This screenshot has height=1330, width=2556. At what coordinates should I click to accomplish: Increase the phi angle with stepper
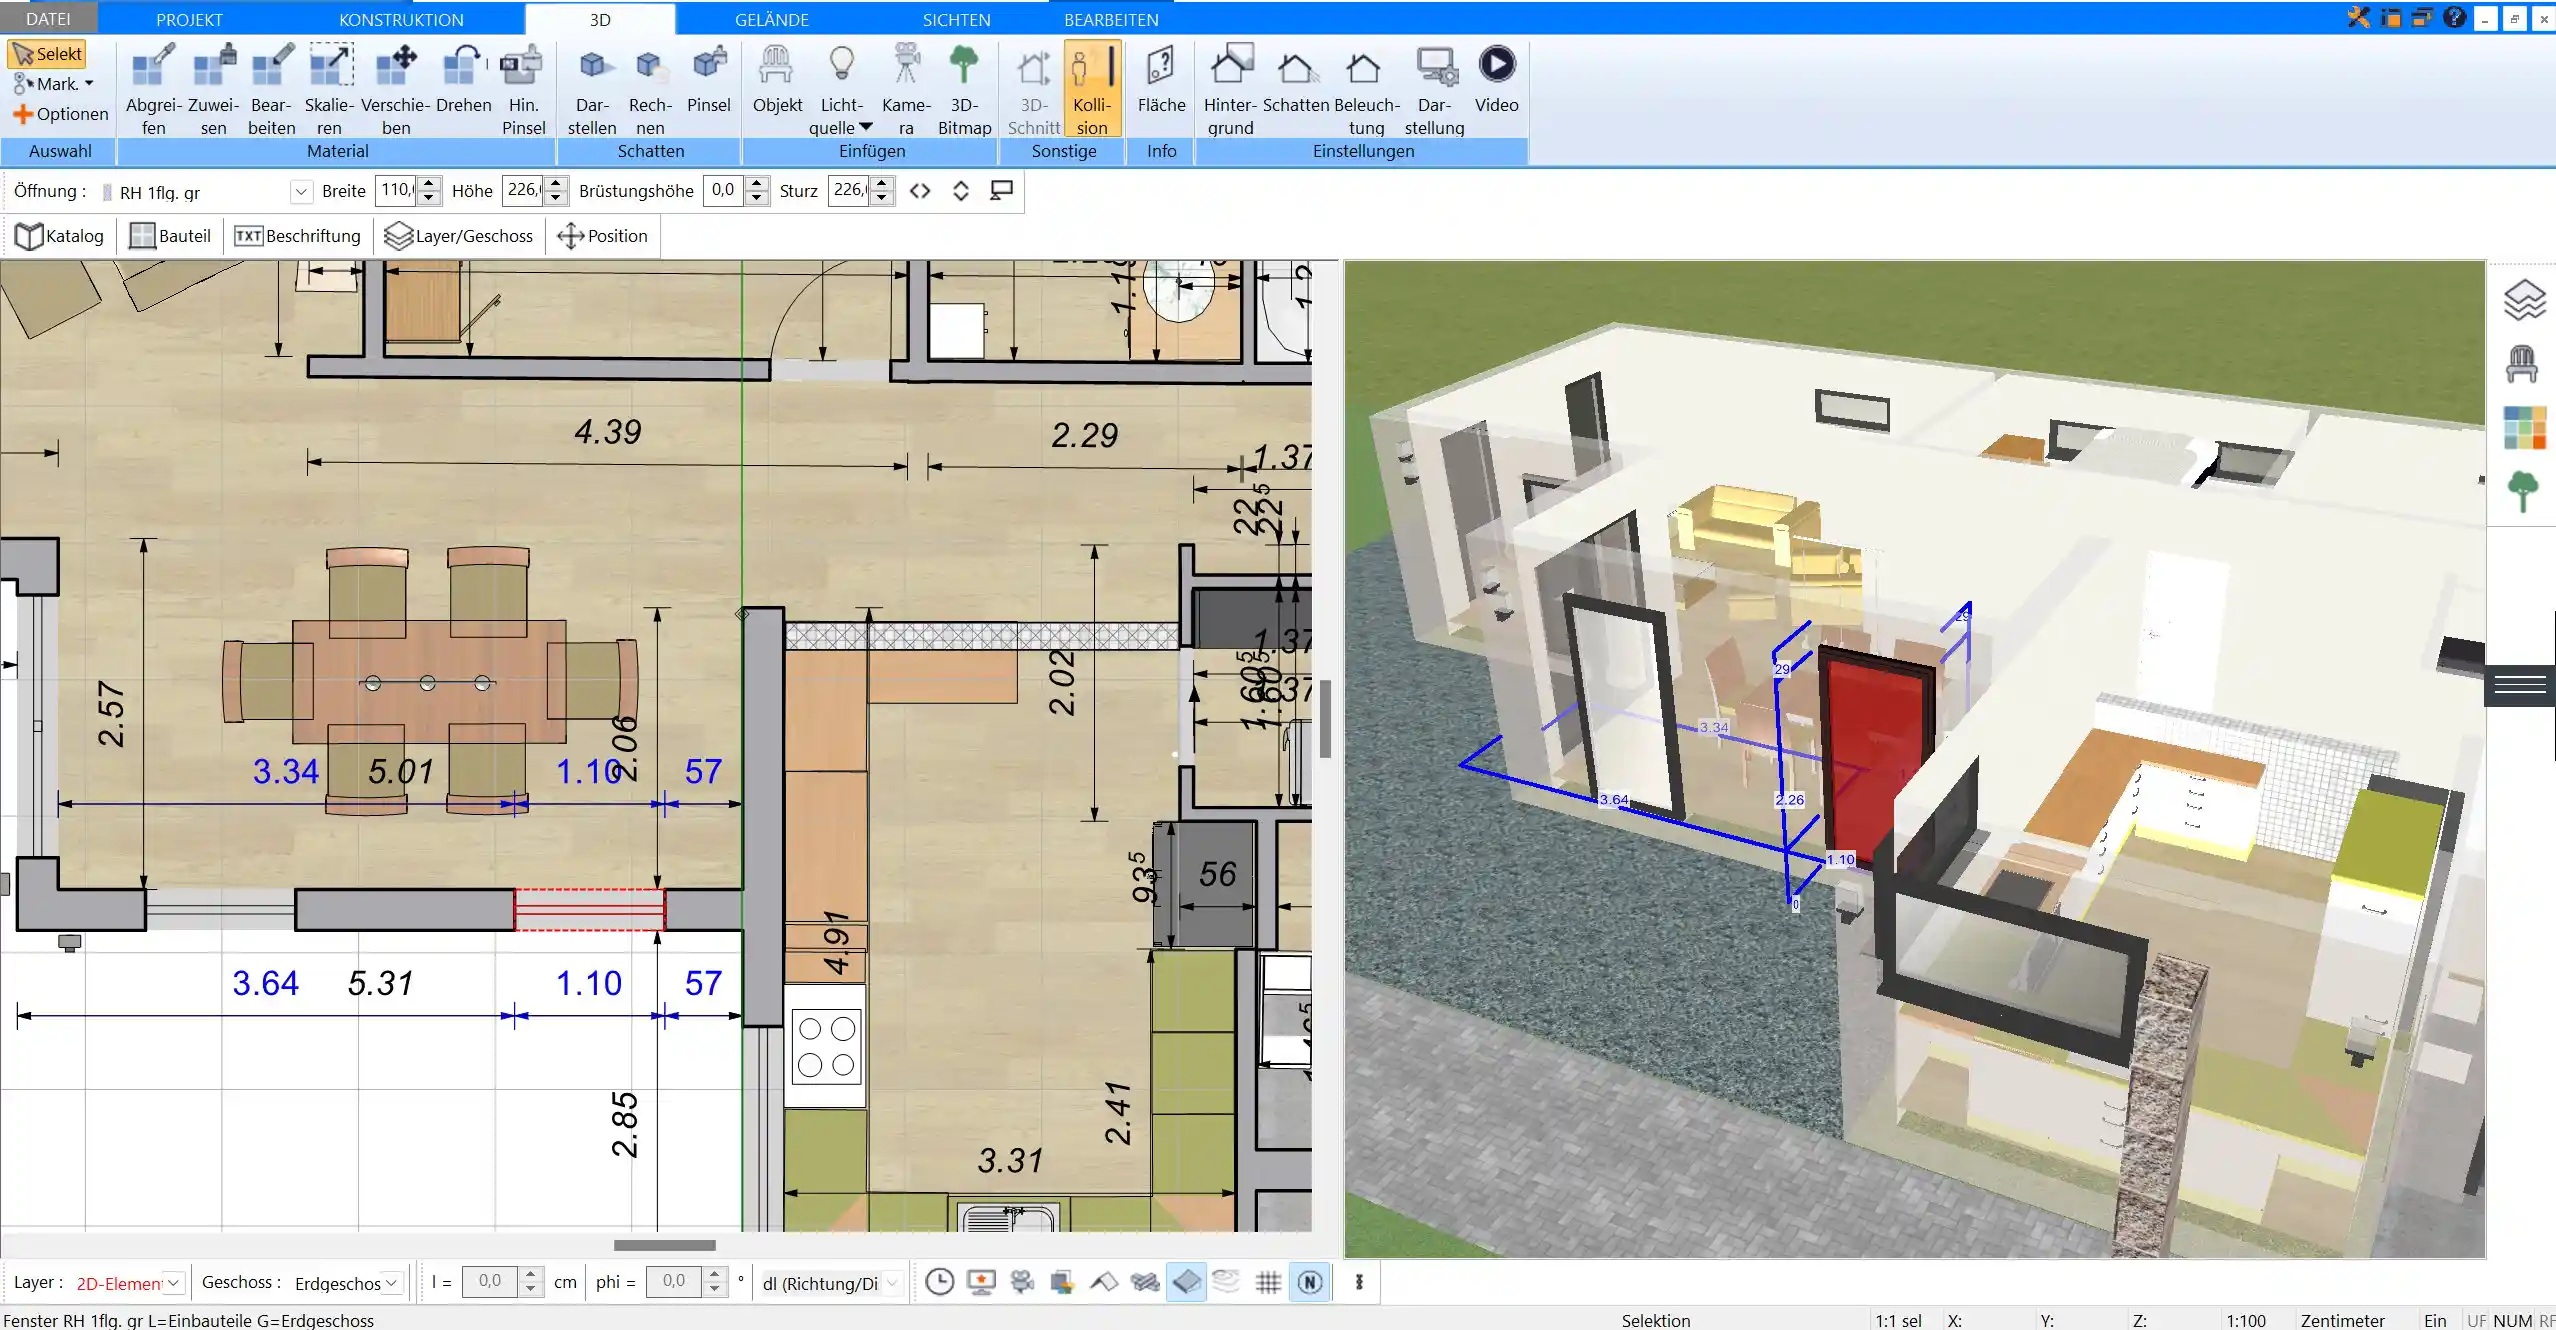pos(714,1275)
